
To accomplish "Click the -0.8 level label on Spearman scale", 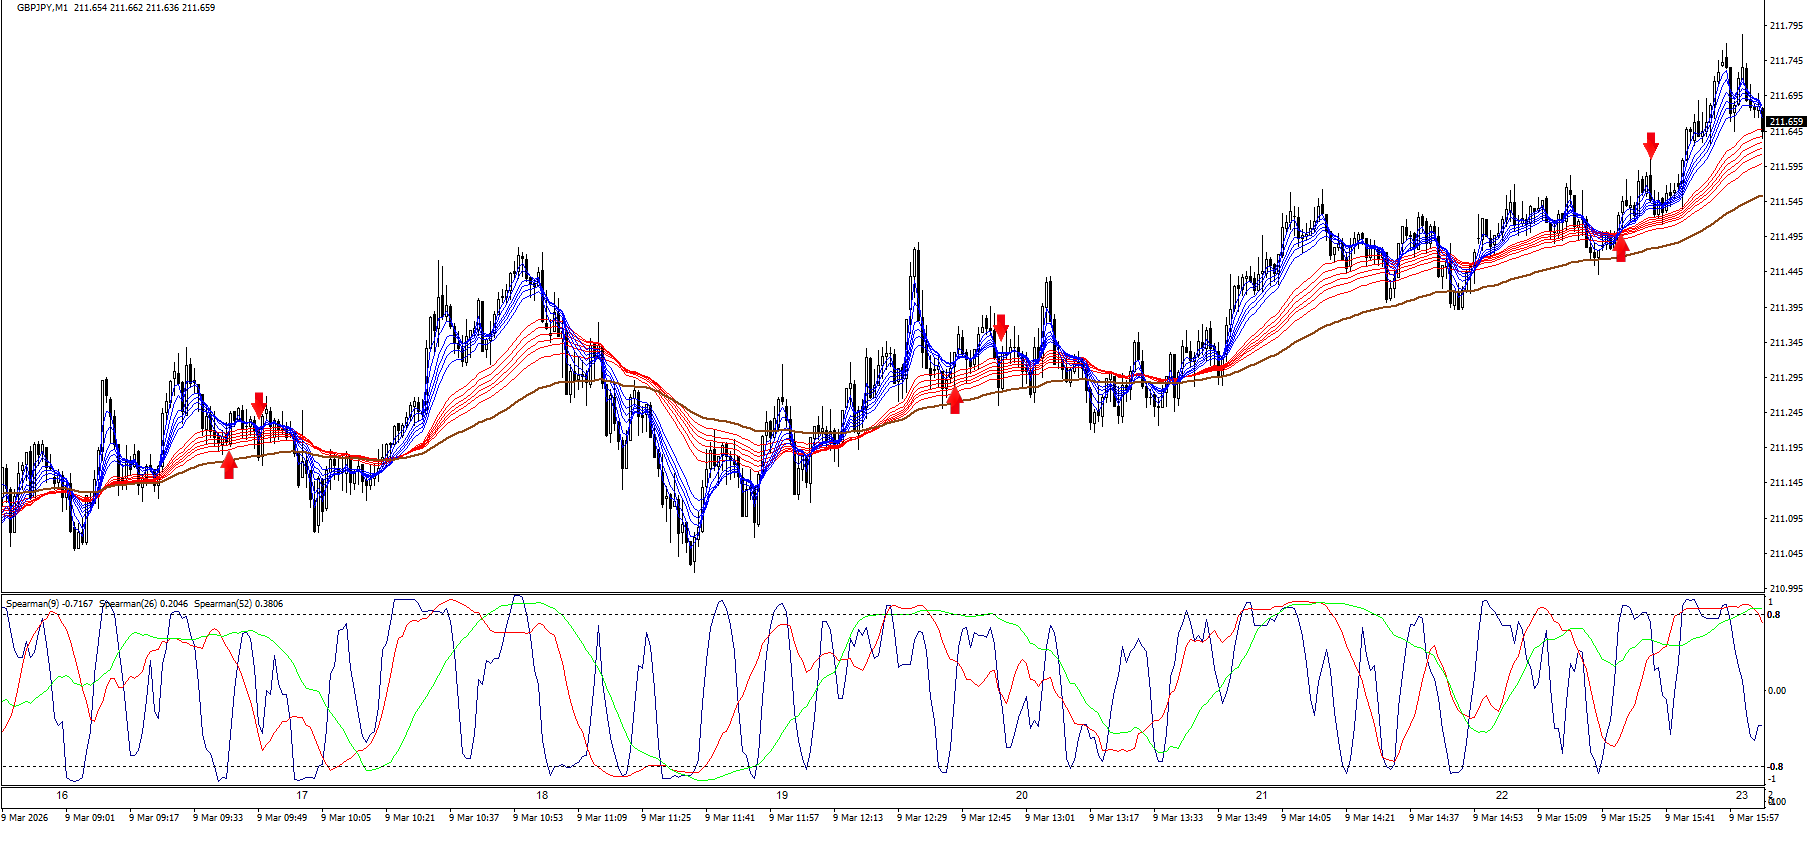I will 1774,767.
